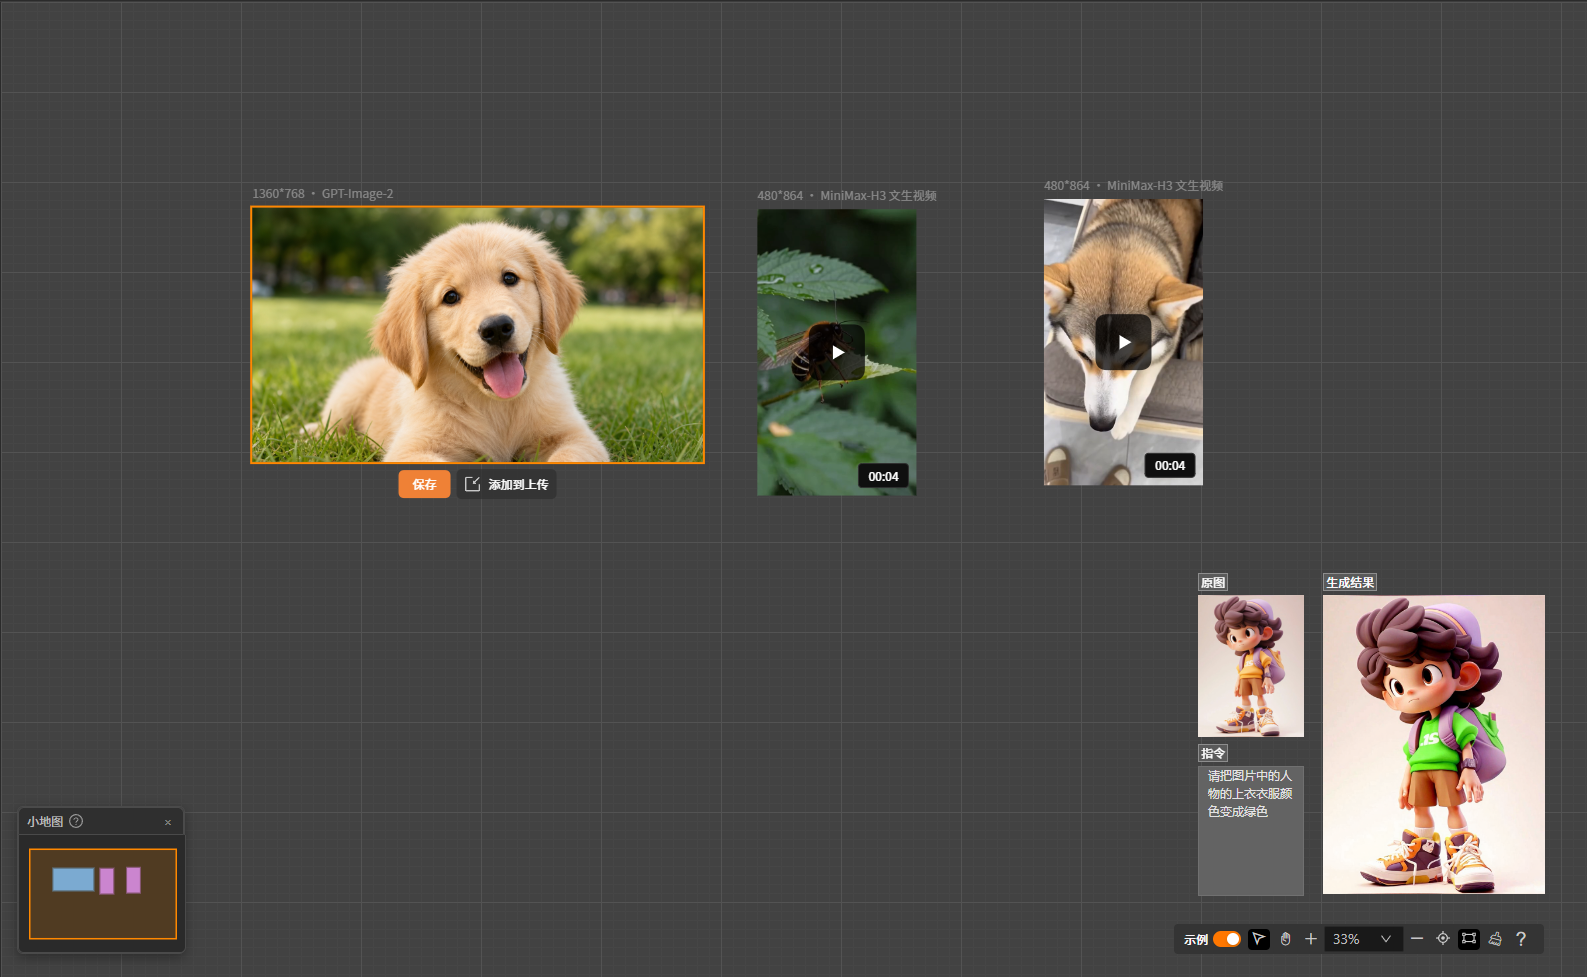
Task: Close the 小地图 minimap panel
Action: click(x=168, y=822)
